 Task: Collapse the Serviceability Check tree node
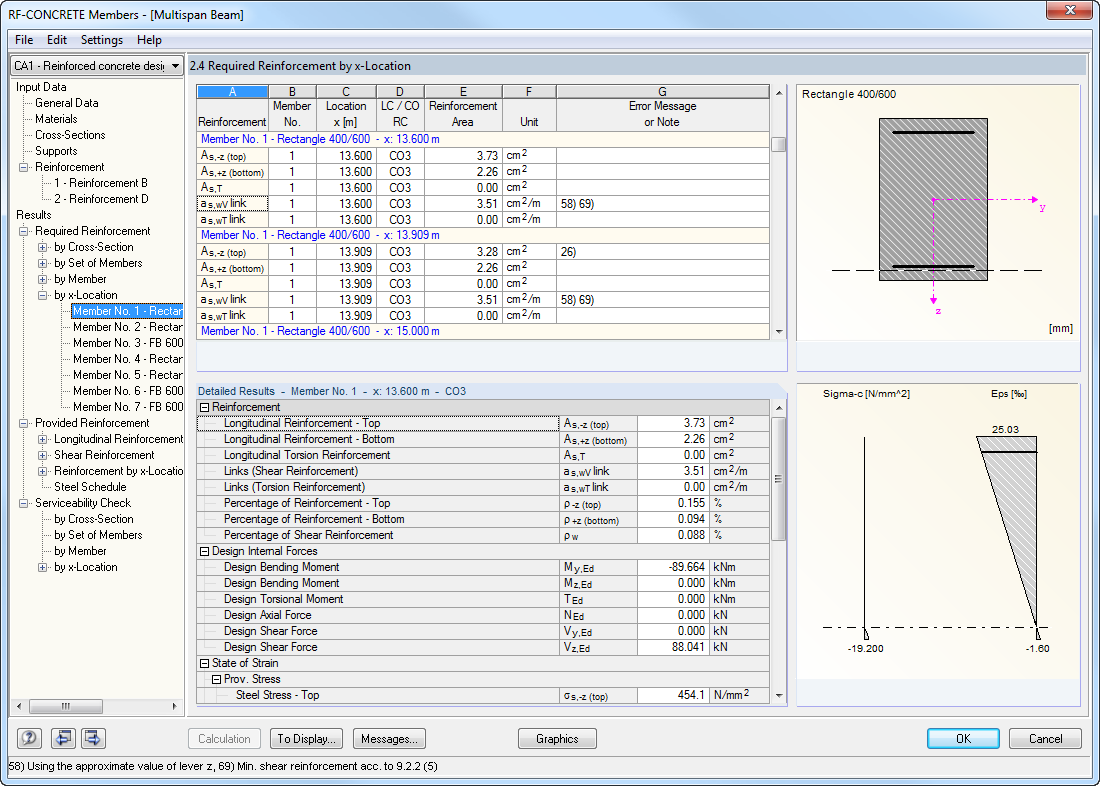[x=24, y=503]
